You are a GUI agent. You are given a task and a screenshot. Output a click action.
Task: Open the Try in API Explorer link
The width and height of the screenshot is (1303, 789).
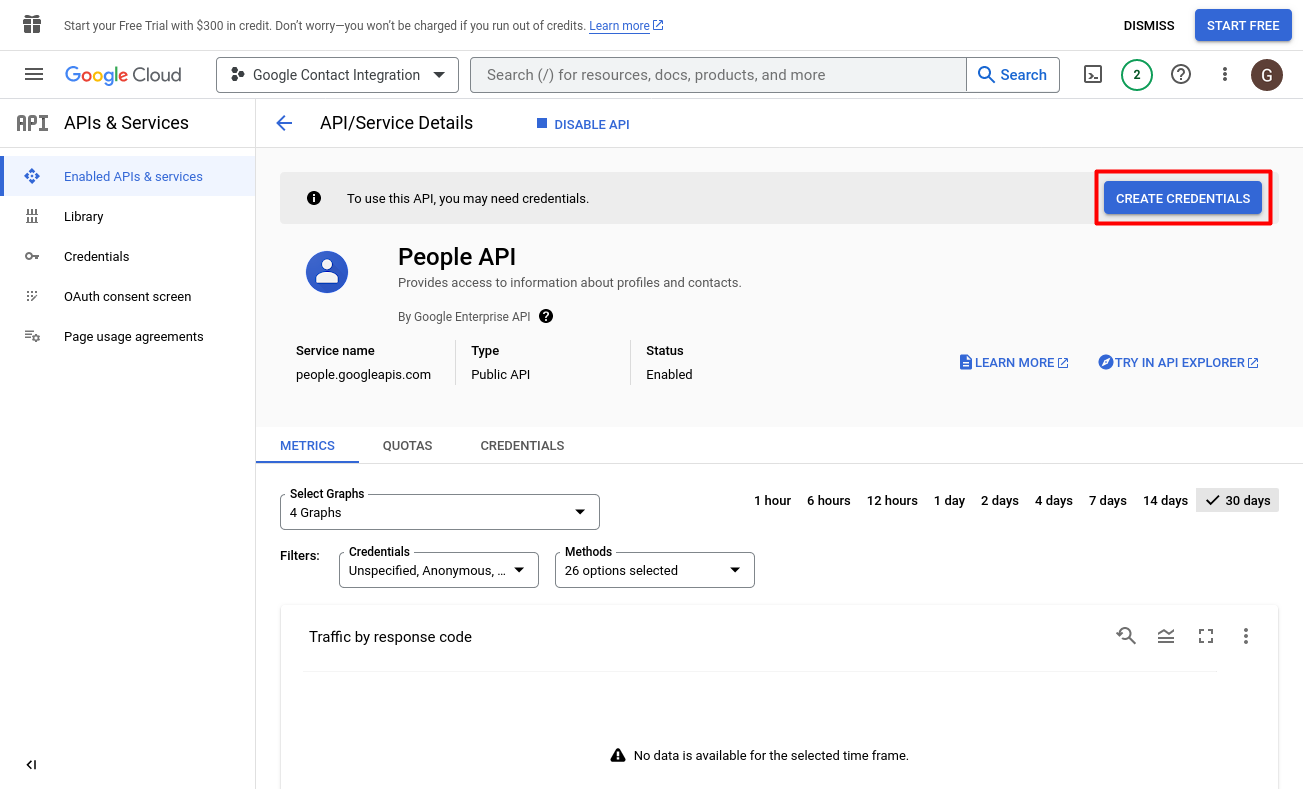click(1178, 362)
